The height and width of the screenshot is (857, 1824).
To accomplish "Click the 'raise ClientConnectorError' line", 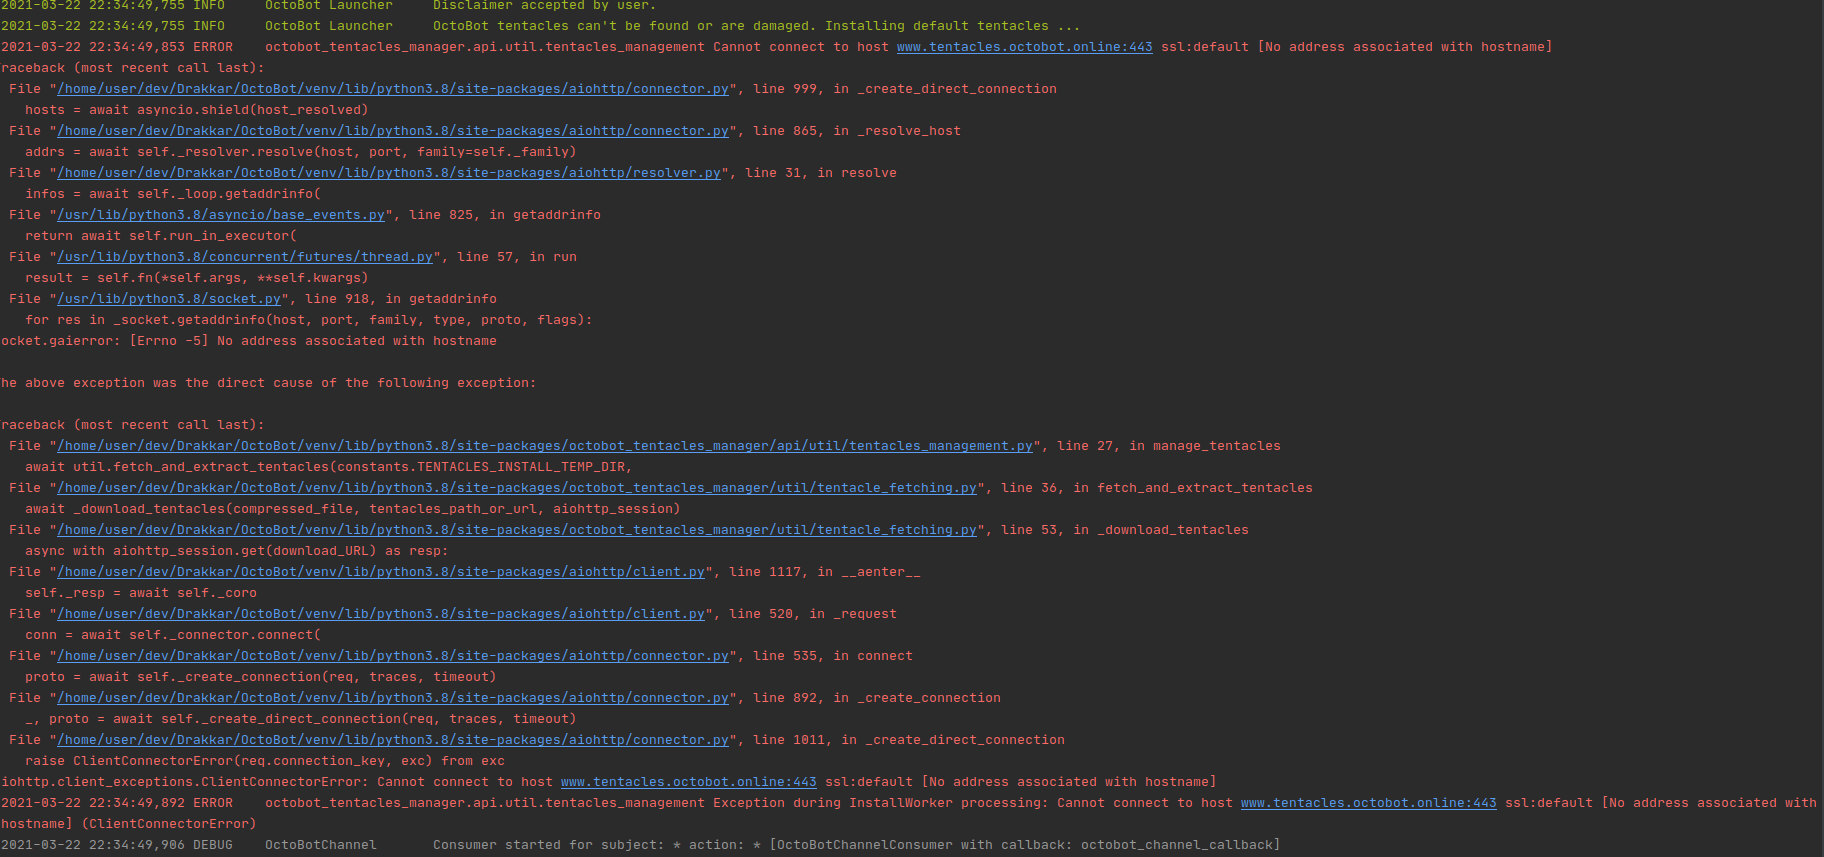I will 264,761.
